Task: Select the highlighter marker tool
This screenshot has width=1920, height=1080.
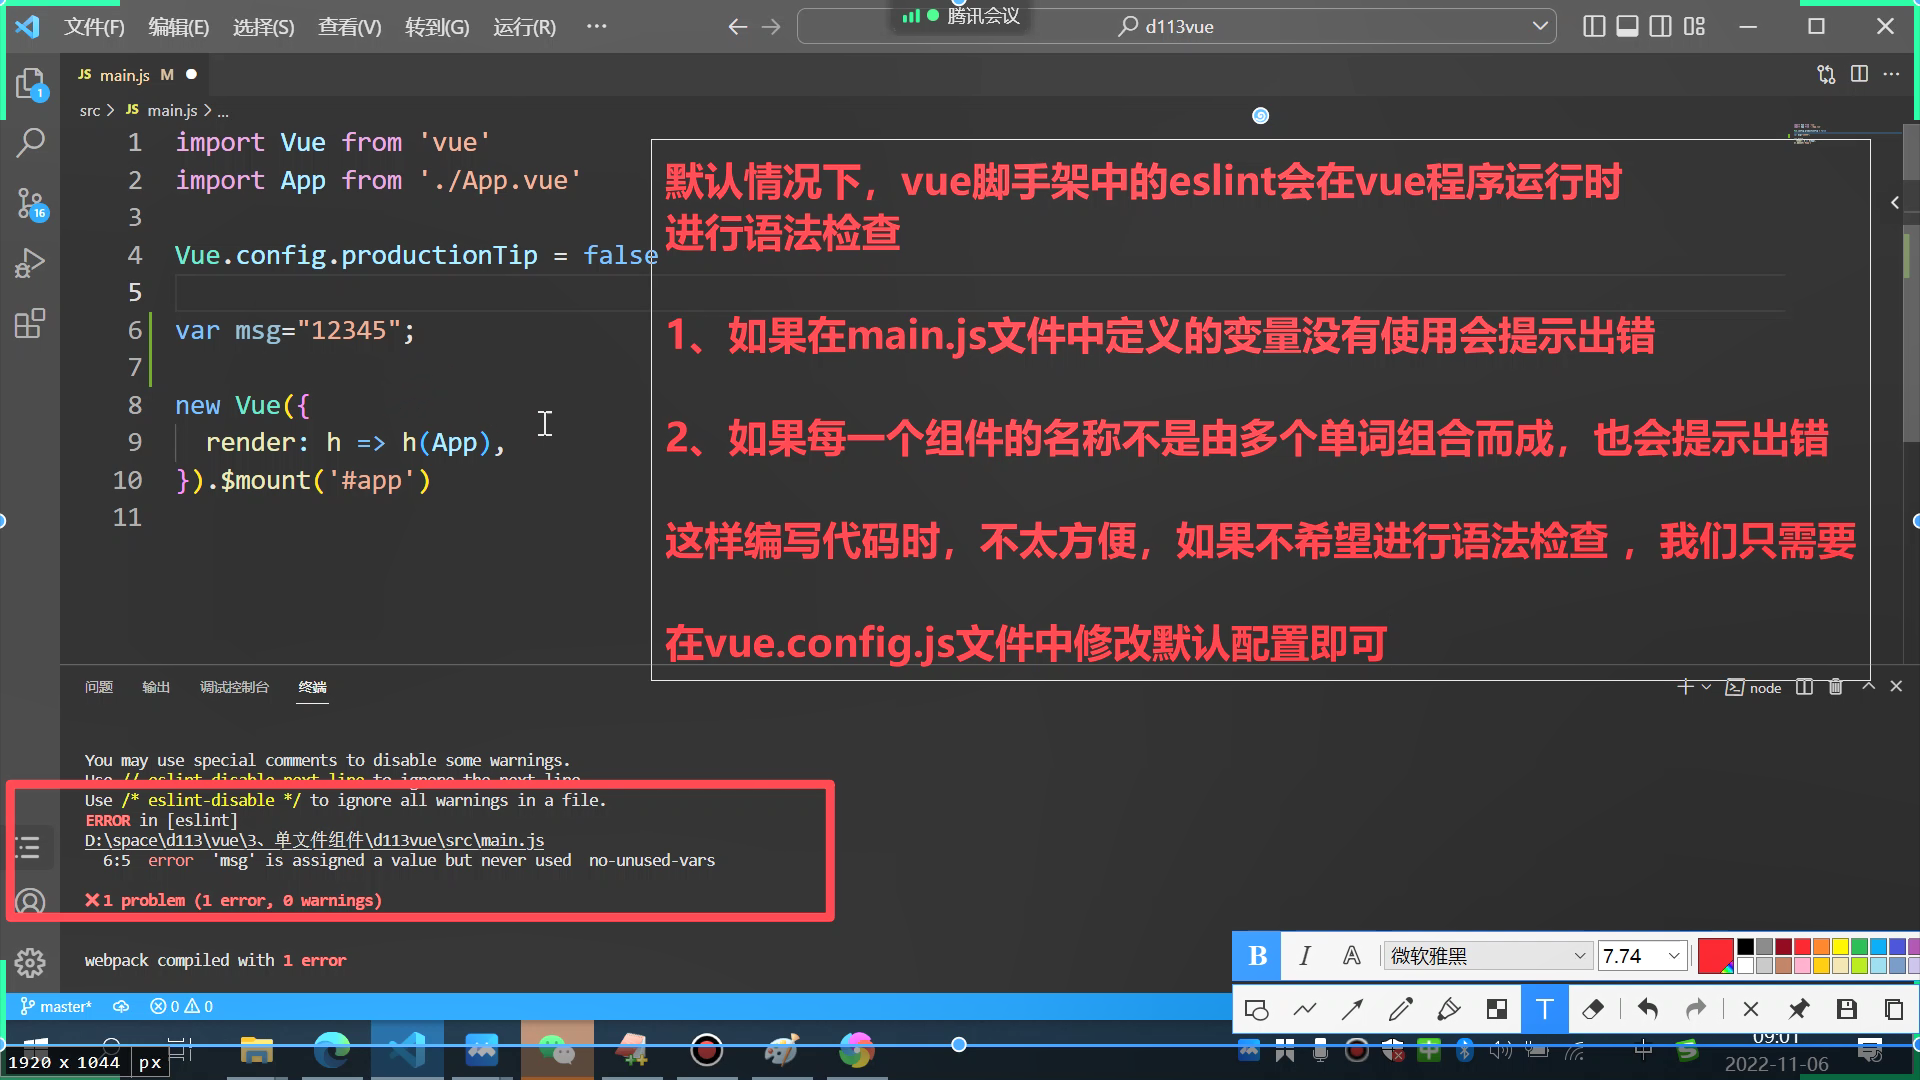Action: click(1449, 1009)
